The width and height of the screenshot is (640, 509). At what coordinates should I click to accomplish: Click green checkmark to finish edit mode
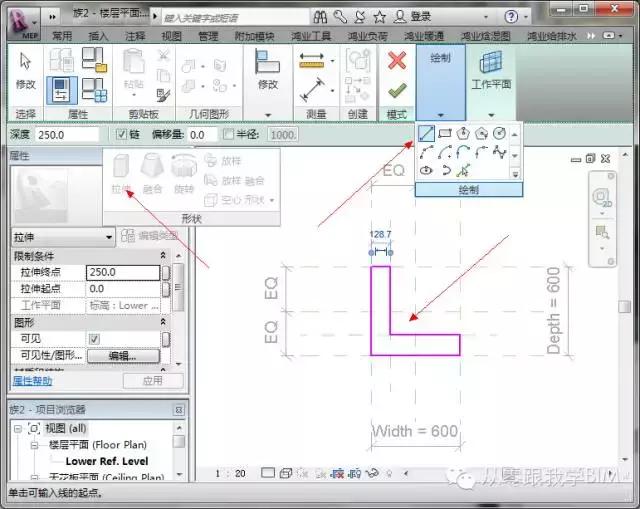[397, 90]
